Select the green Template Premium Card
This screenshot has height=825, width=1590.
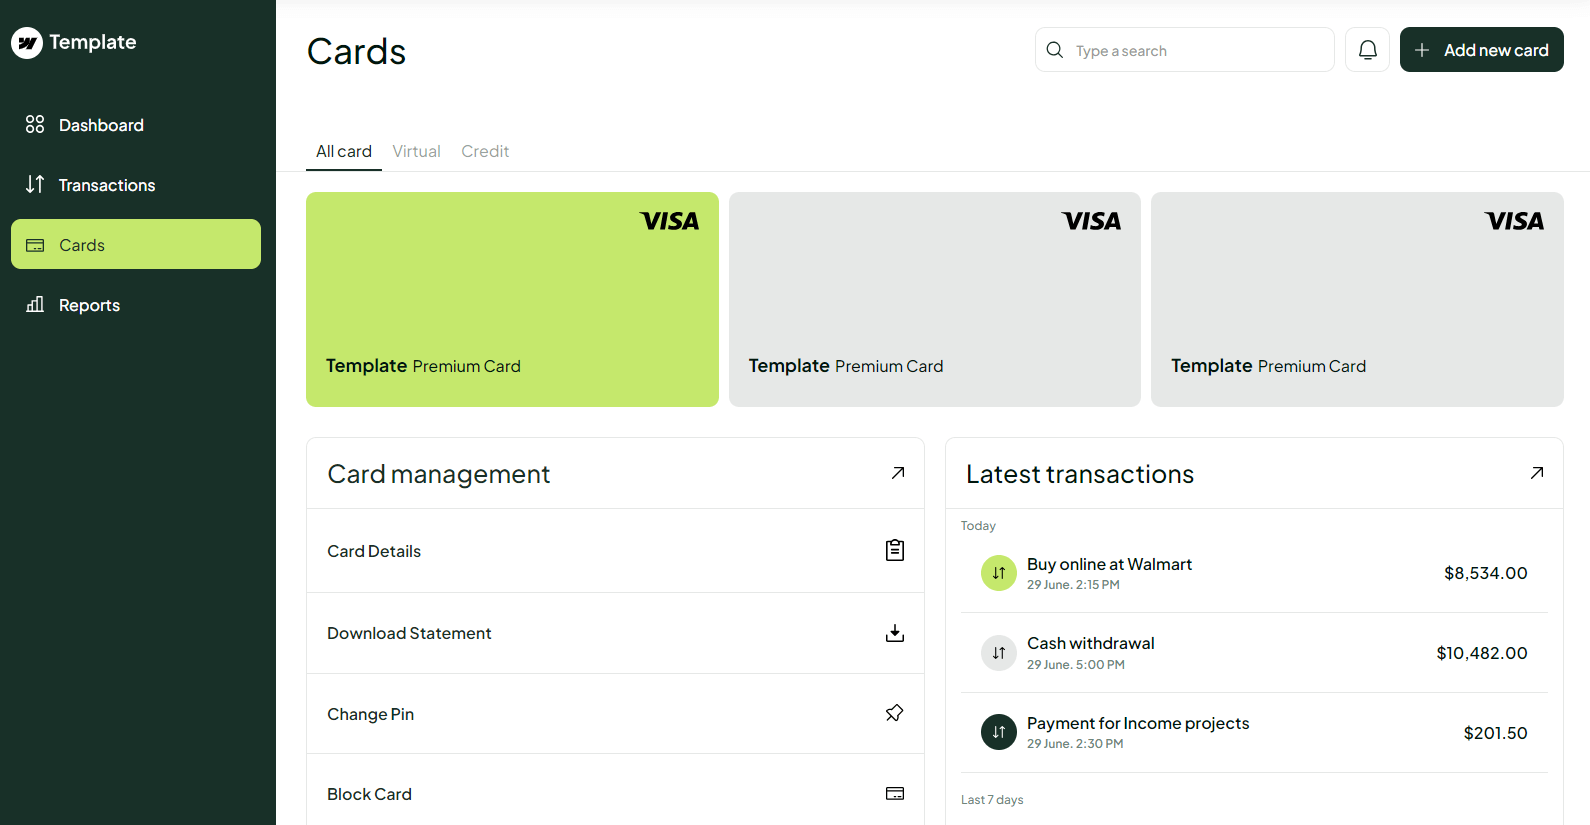click(512, 299)
